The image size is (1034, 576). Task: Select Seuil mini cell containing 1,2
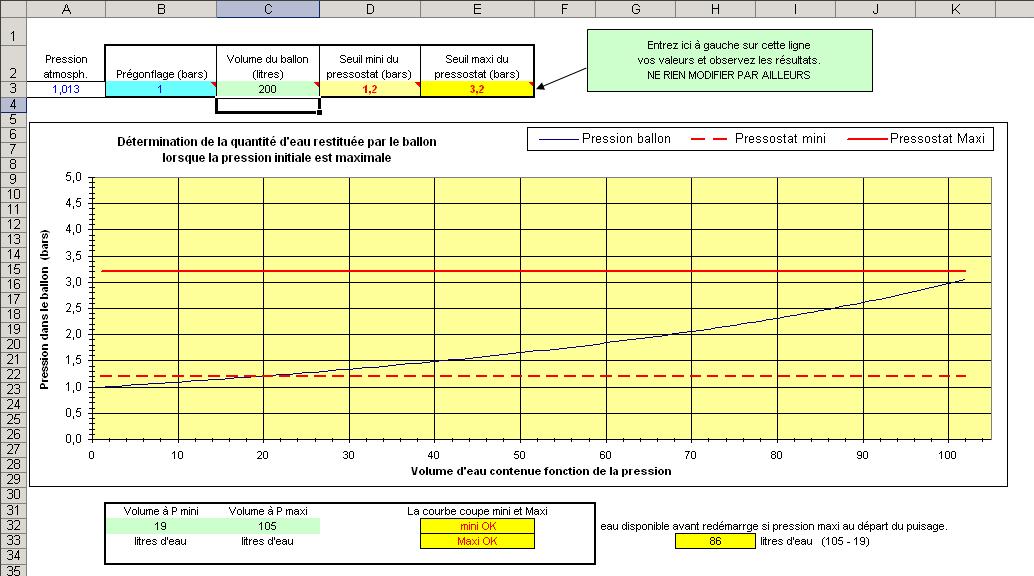(370, 89)
